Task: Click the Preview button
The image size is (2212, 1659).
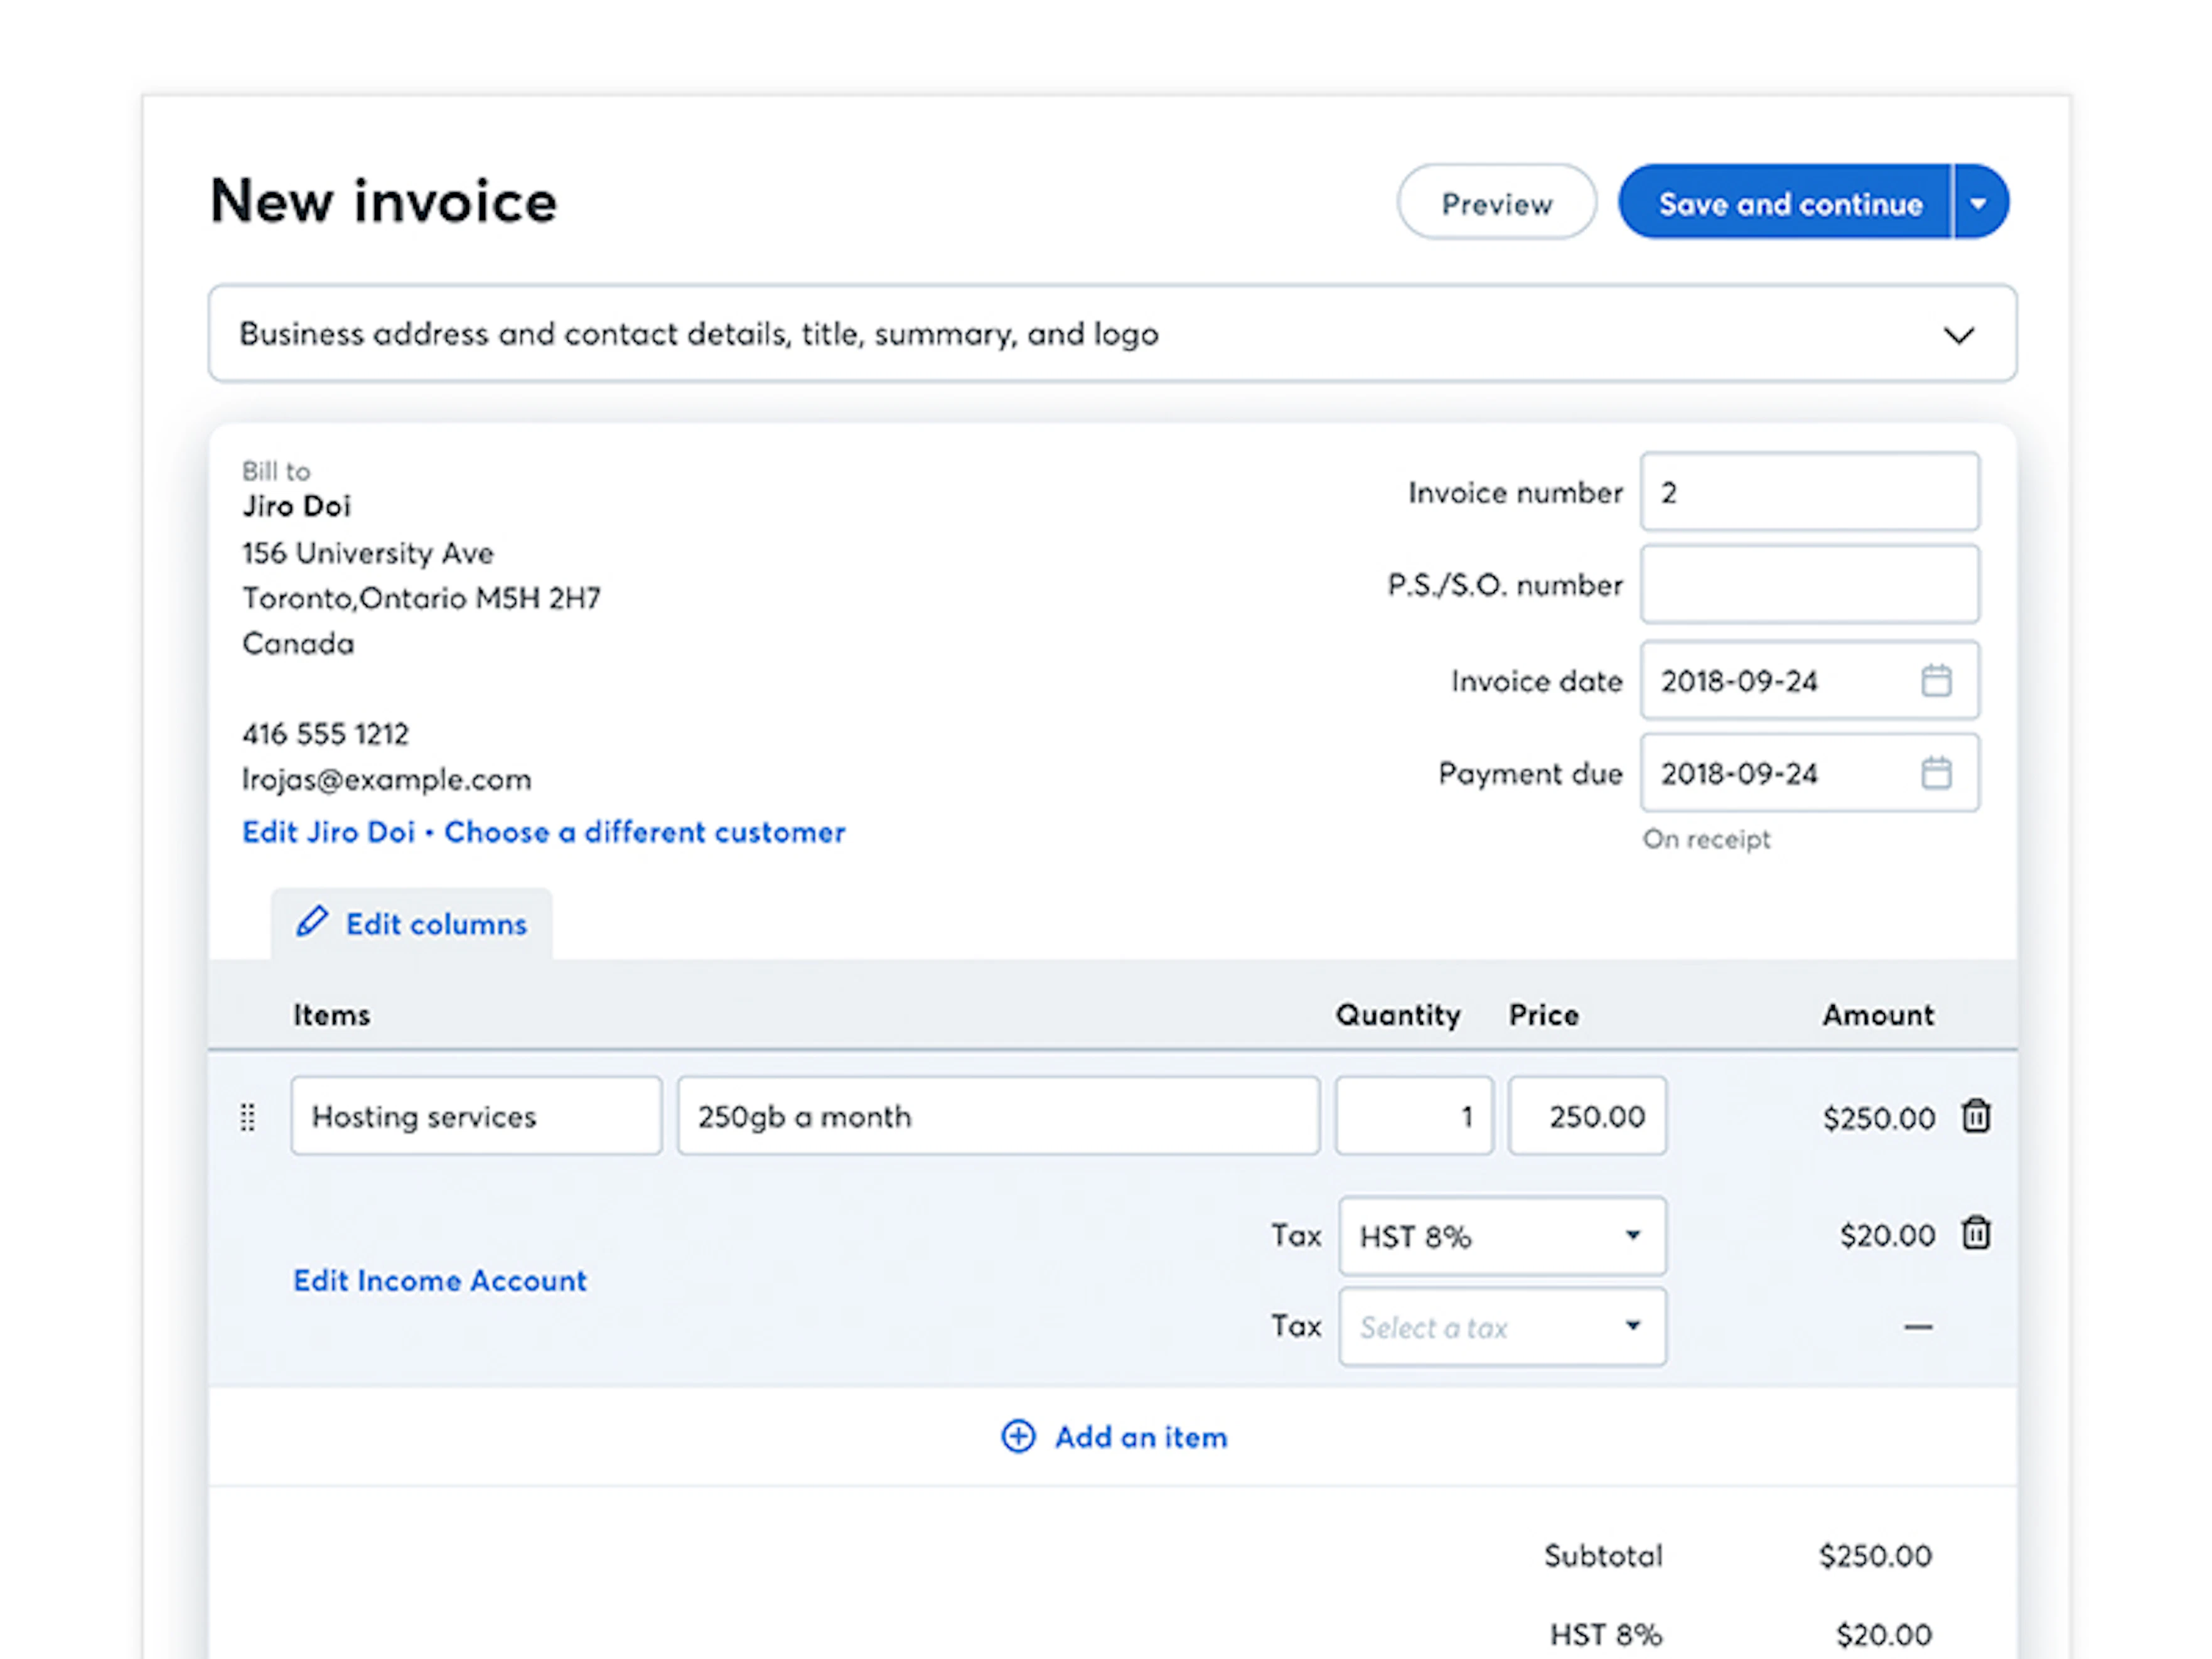Action: (1496, 203)
